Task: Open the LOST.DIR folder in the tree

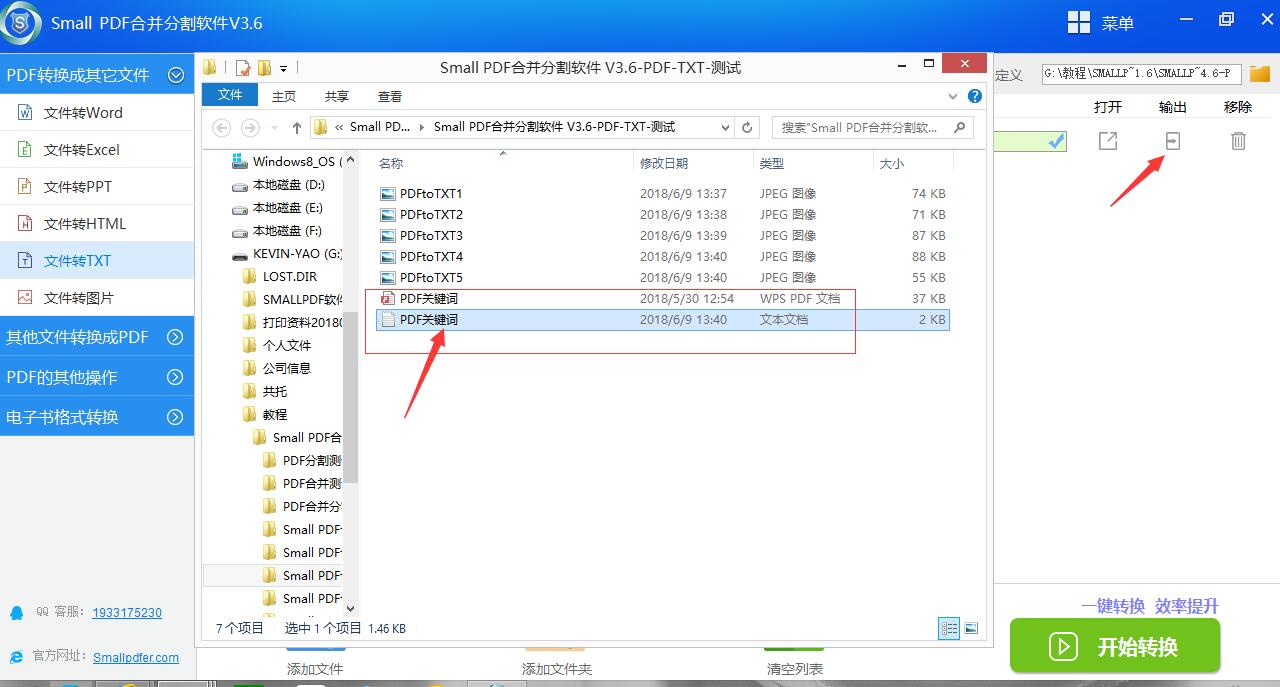Action: [x=281, y=276]
